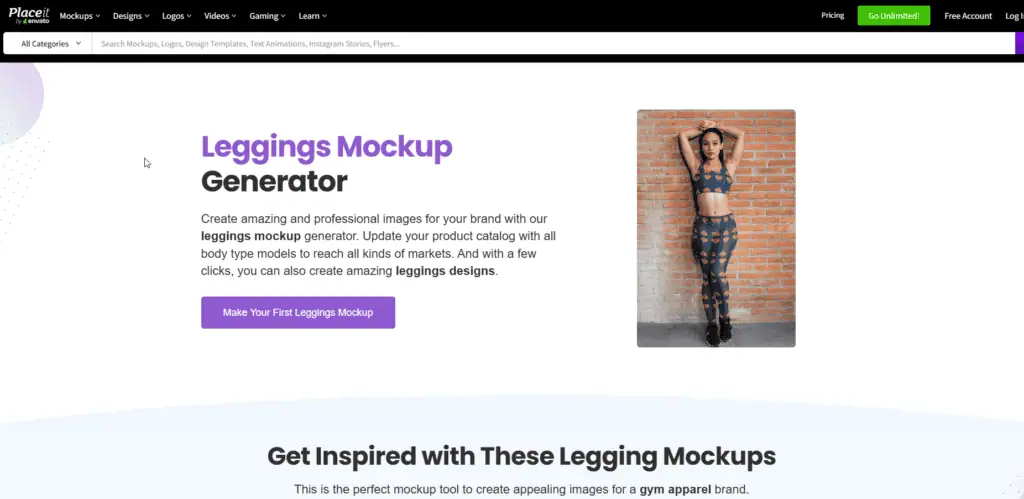Click the Log In link
Viewport: 1024px width, 499px height.
[x=1014, y=16]
